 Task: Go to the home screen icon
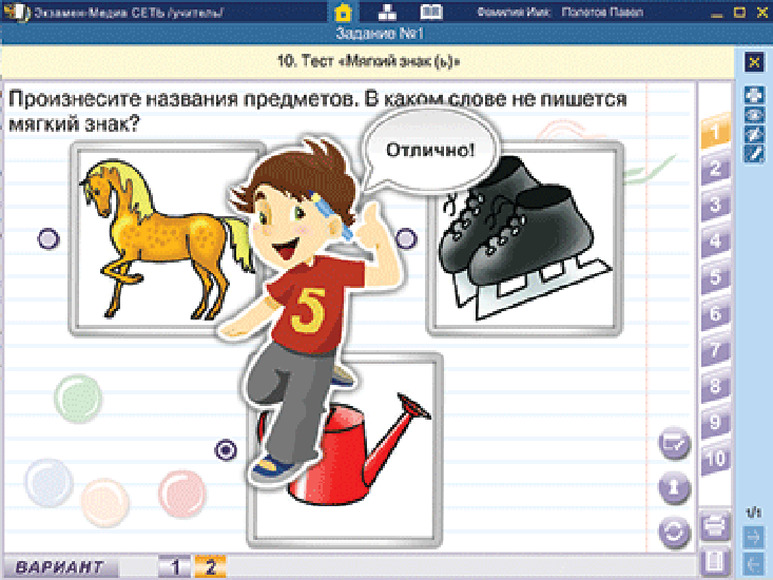coord(343,12)
